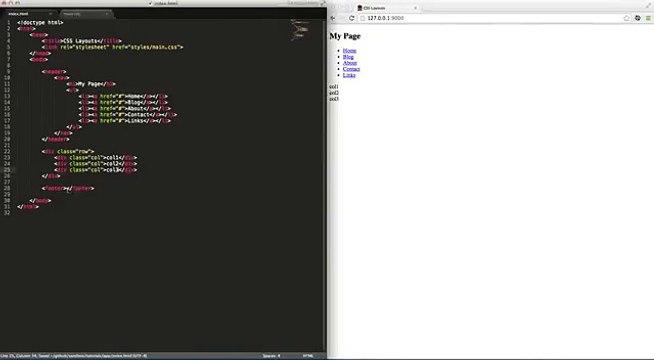654x360 pixels.
Task: Click the title CSS Layouts code line
Action: point(82,41)
